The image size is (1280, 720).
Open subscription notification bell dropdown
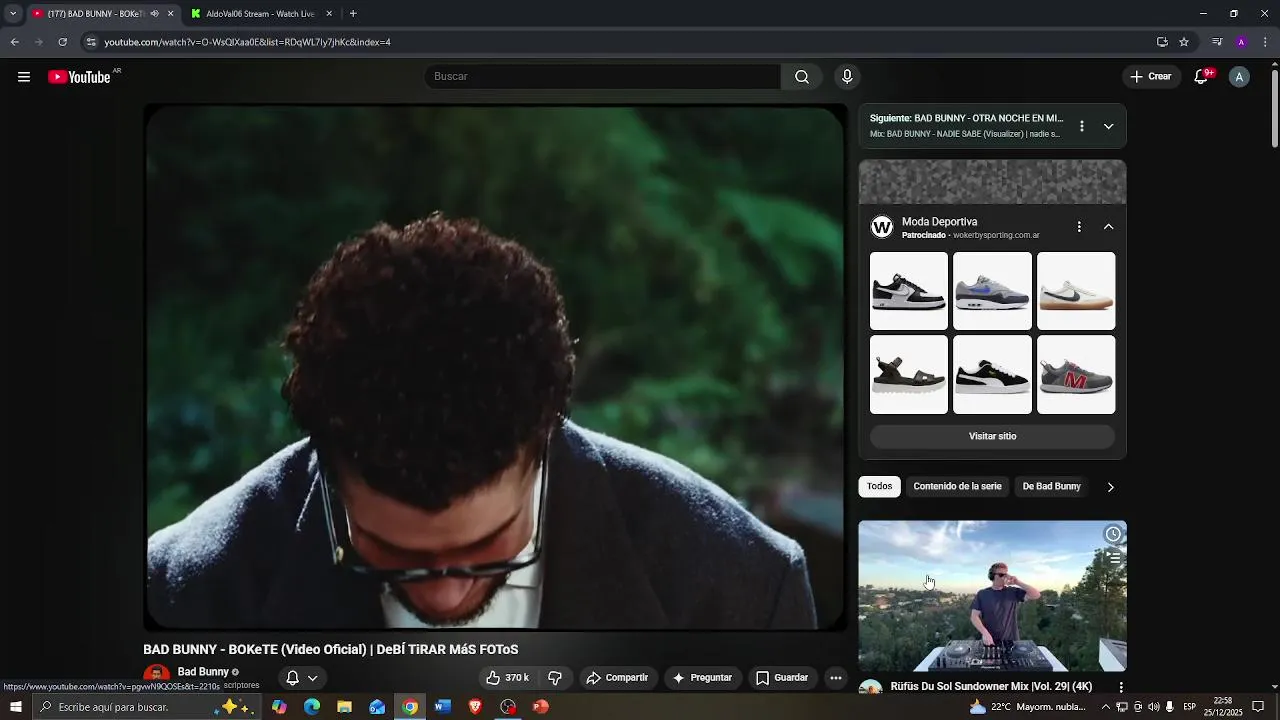tap(301, 678)
